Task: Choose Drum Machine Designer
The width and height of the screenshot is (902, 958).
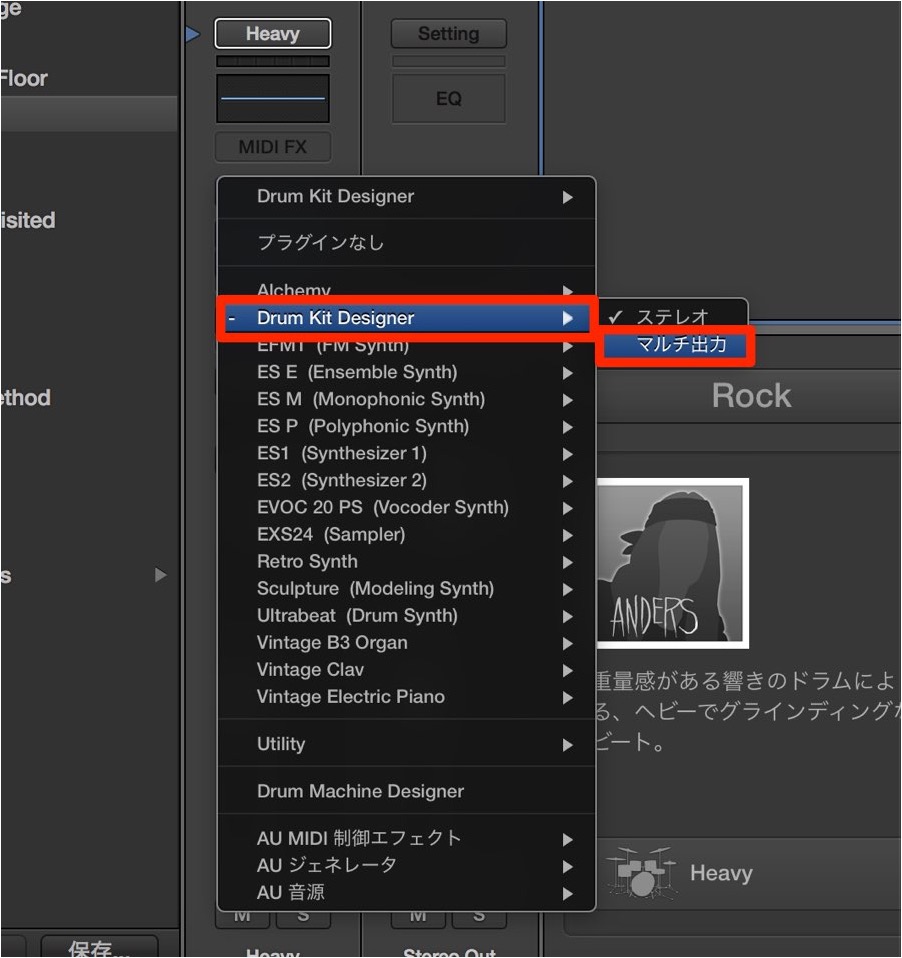Action: pyautogui.click(x=406, y=791)
